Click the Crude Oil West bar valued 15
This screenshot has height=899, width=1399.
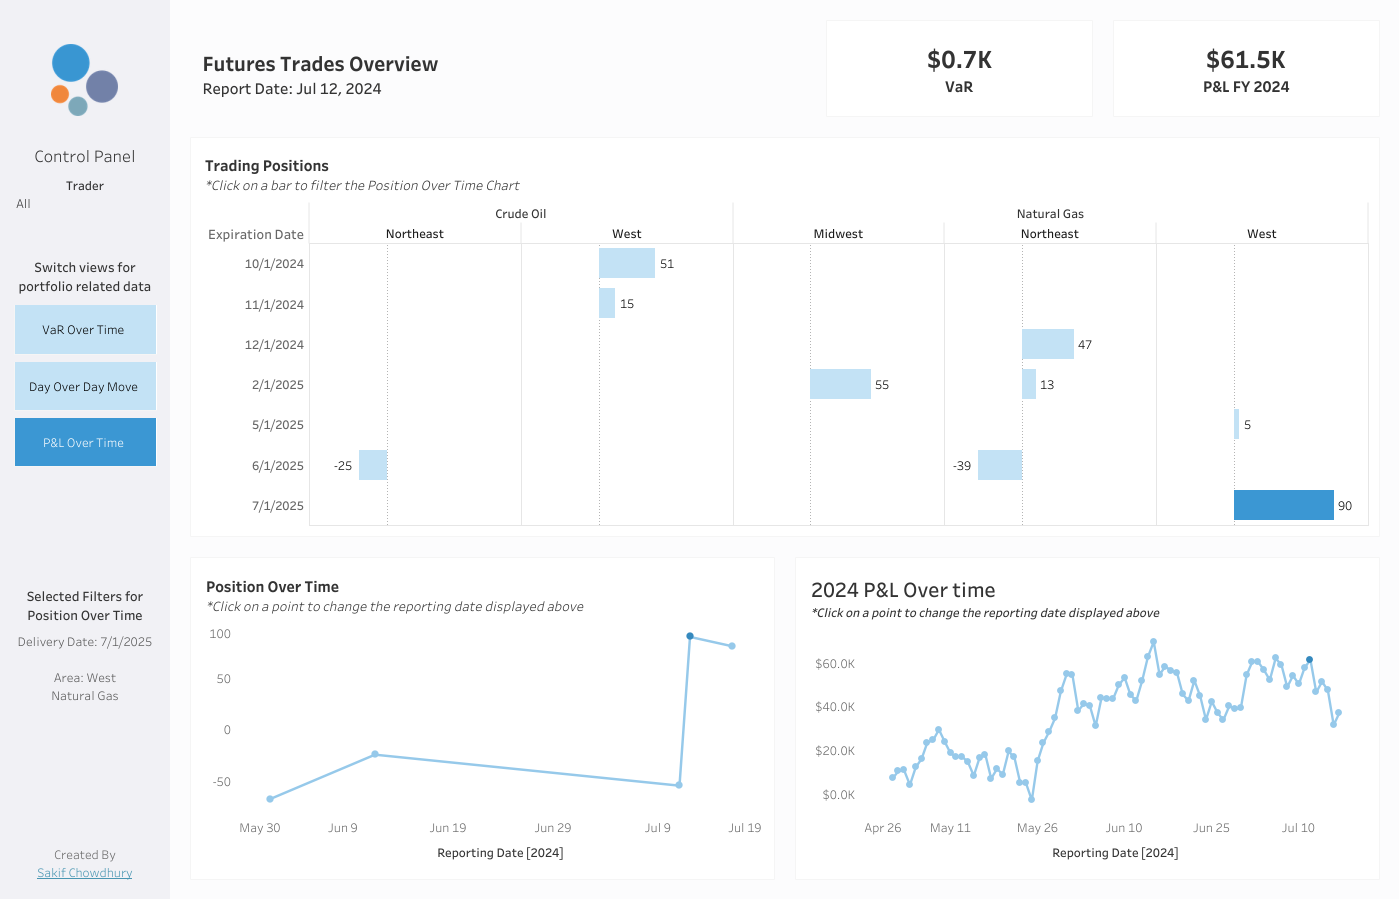click(x=607, y=303)
